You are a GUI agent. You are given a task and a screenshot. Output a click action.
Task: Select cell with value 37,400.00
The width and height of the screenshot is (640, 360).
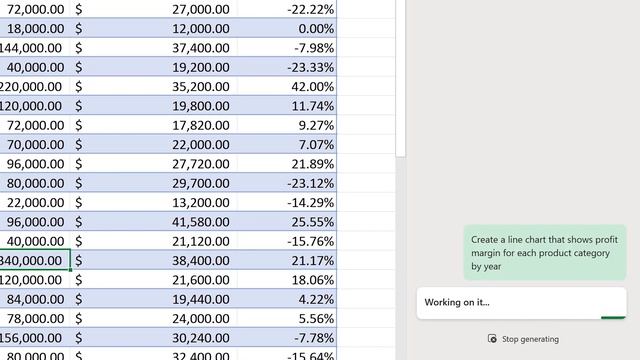[154, 48]
